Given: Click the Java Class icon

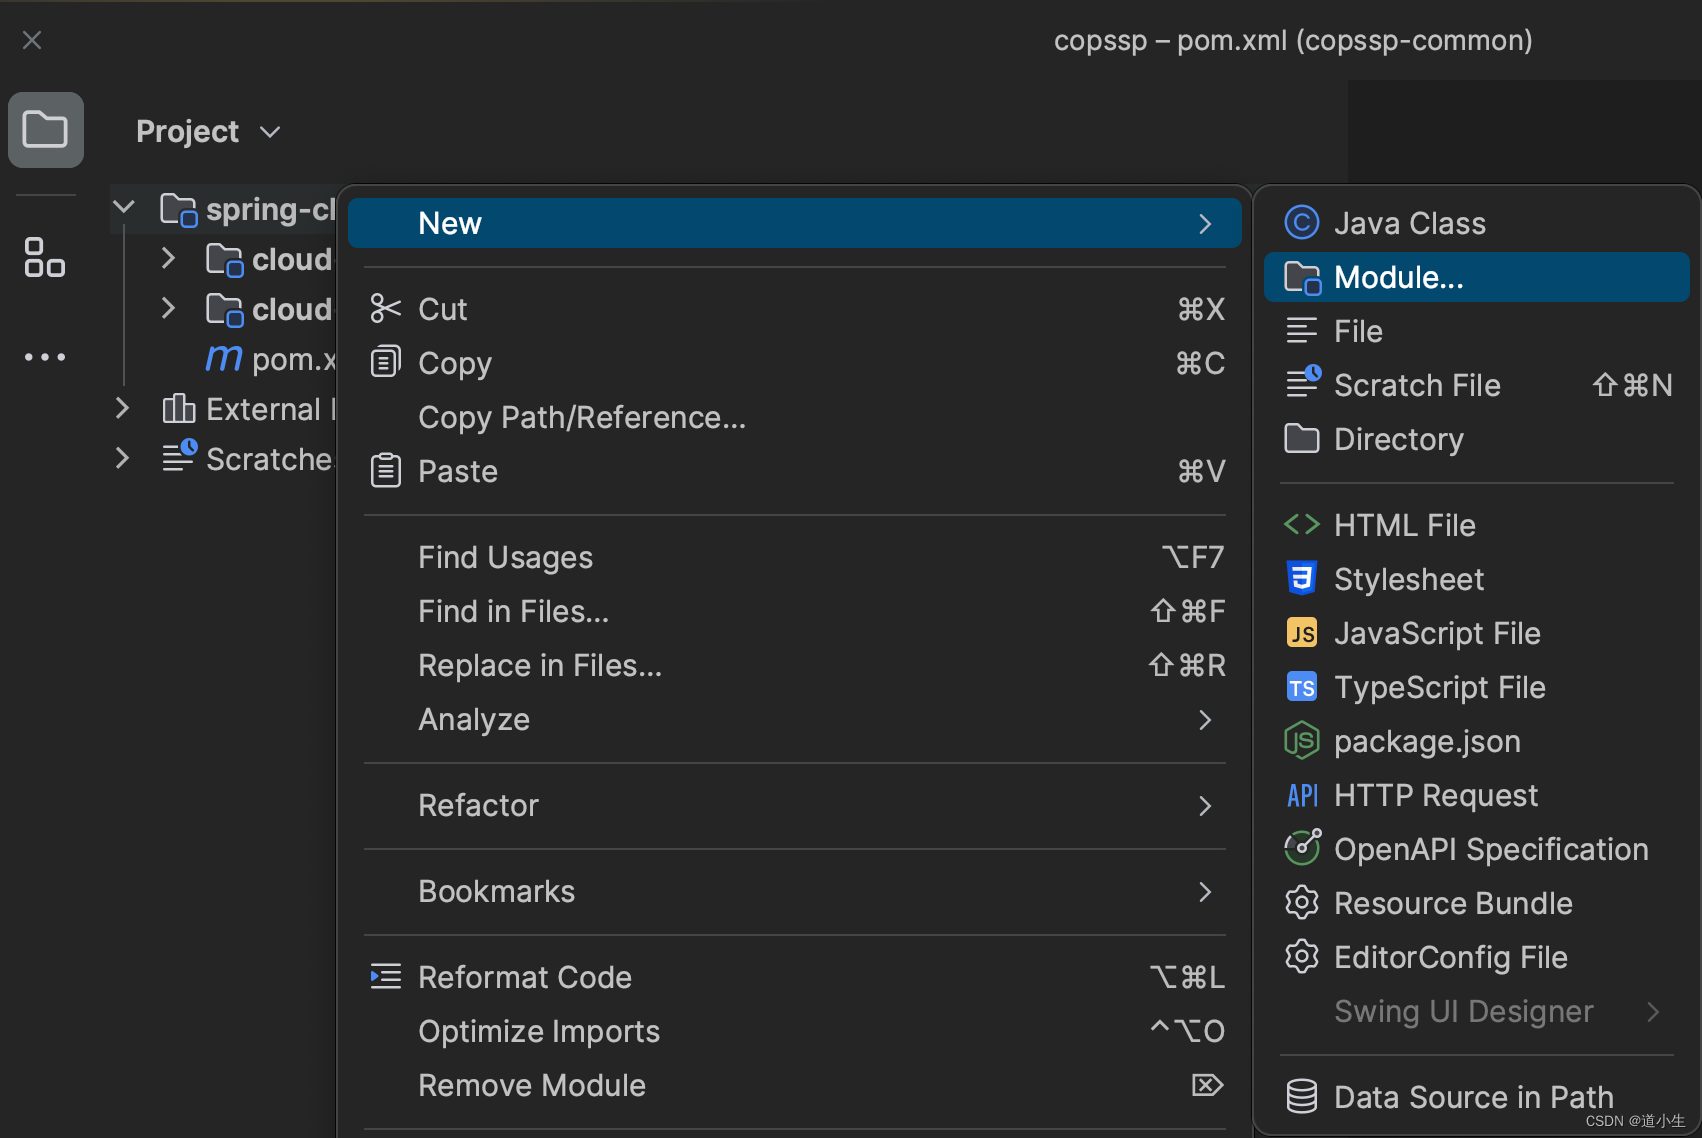Looking at the screenshot, I should [x=1301, y=223].
